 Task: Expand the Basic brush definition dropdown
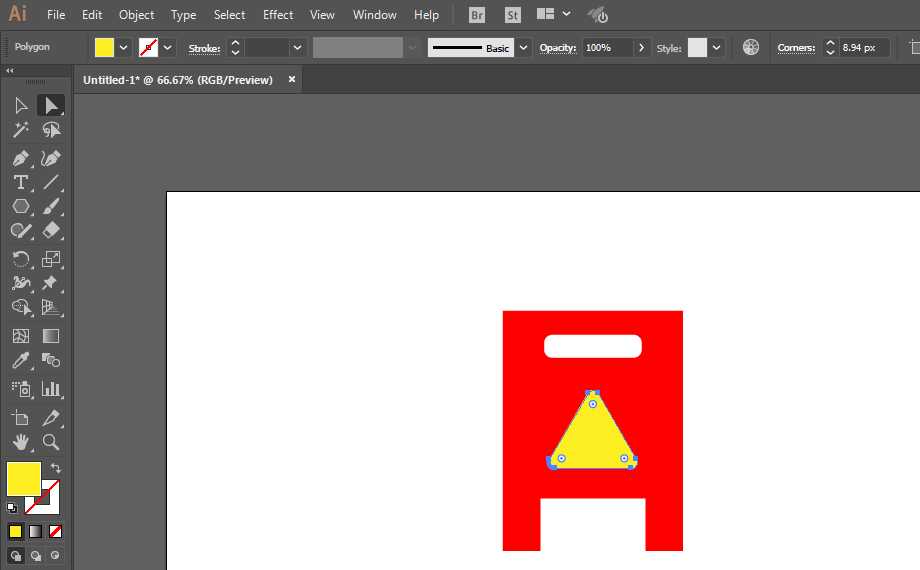(x=524, y=48)
